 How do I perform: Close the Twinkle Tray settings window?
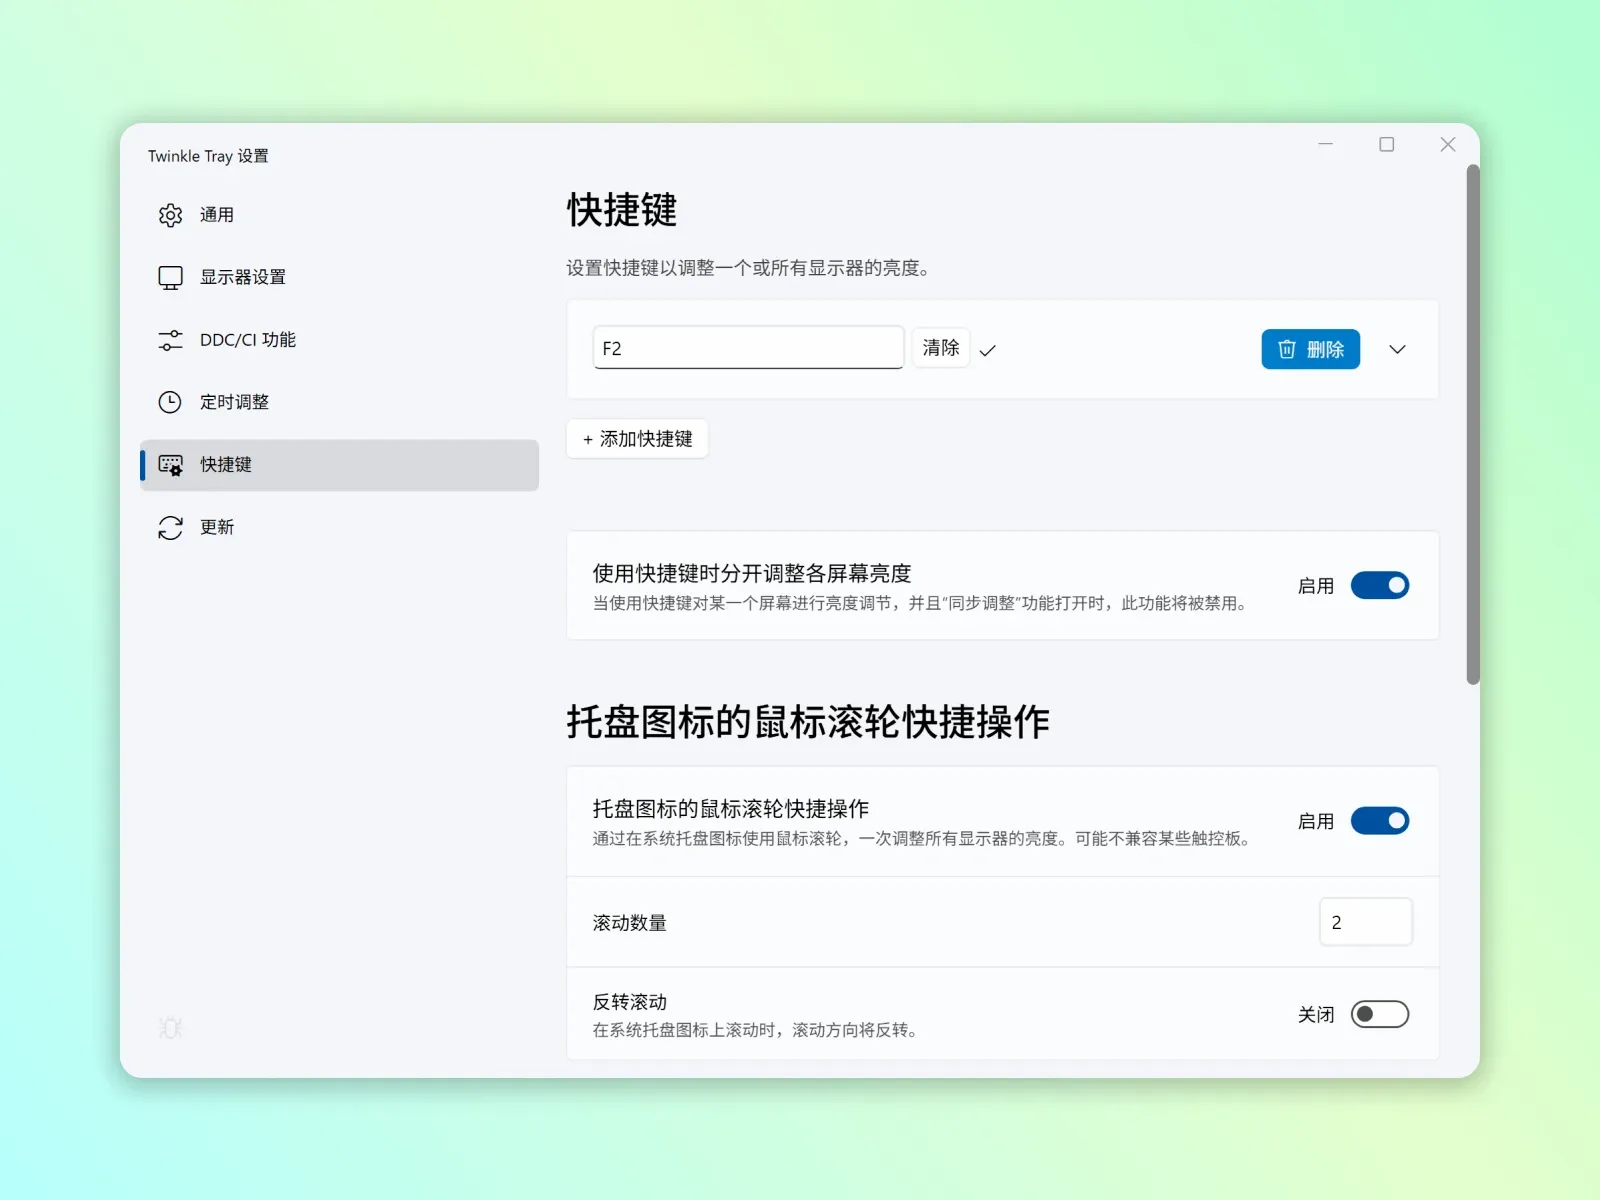tap(1448, 145)
